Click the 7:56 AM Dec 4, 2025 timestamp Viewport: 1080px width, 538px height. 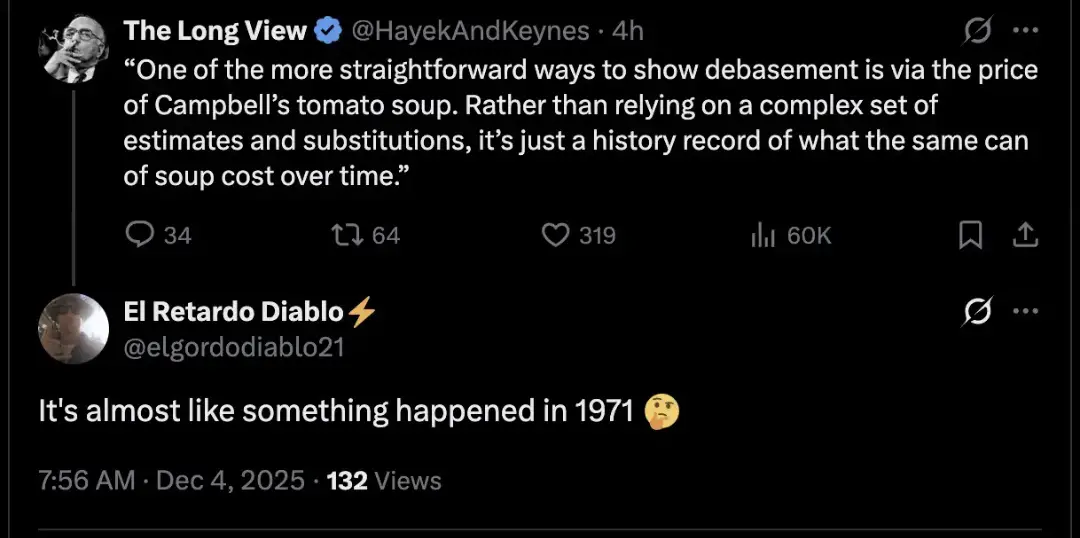[170, 480]
